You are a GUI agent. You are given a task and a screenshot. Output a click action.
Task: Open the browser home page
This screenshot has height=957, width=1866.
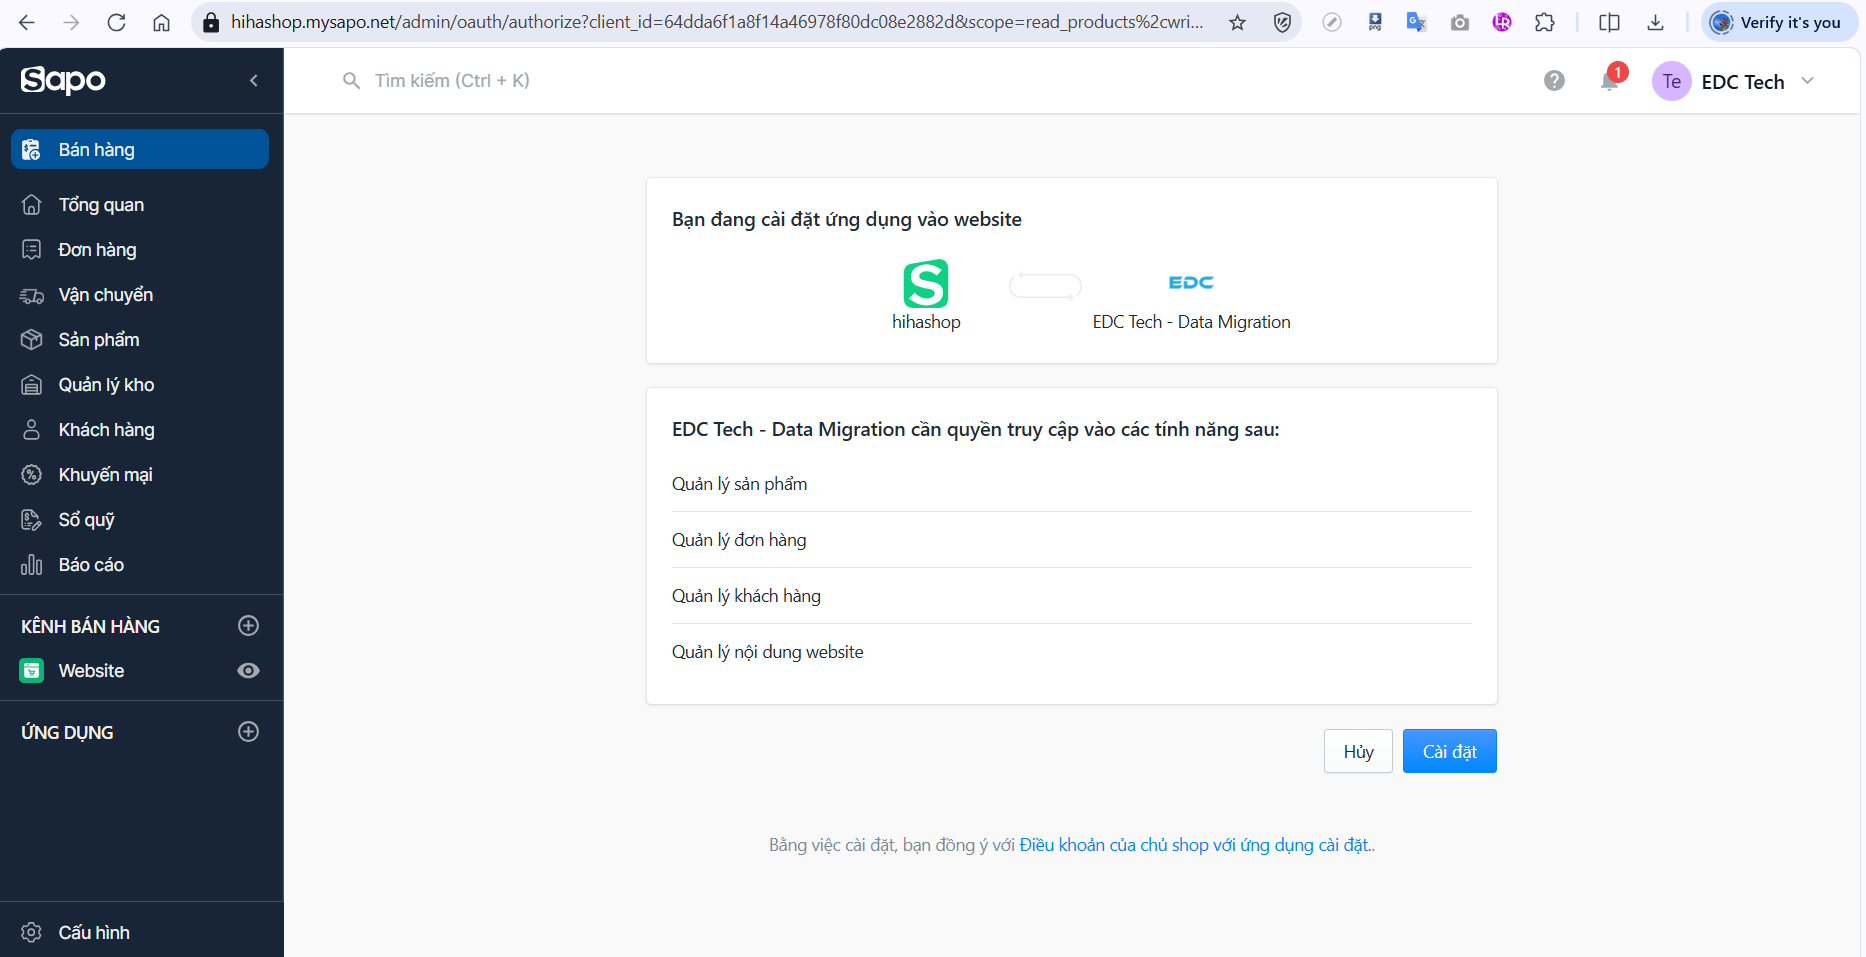coord(161,22)
